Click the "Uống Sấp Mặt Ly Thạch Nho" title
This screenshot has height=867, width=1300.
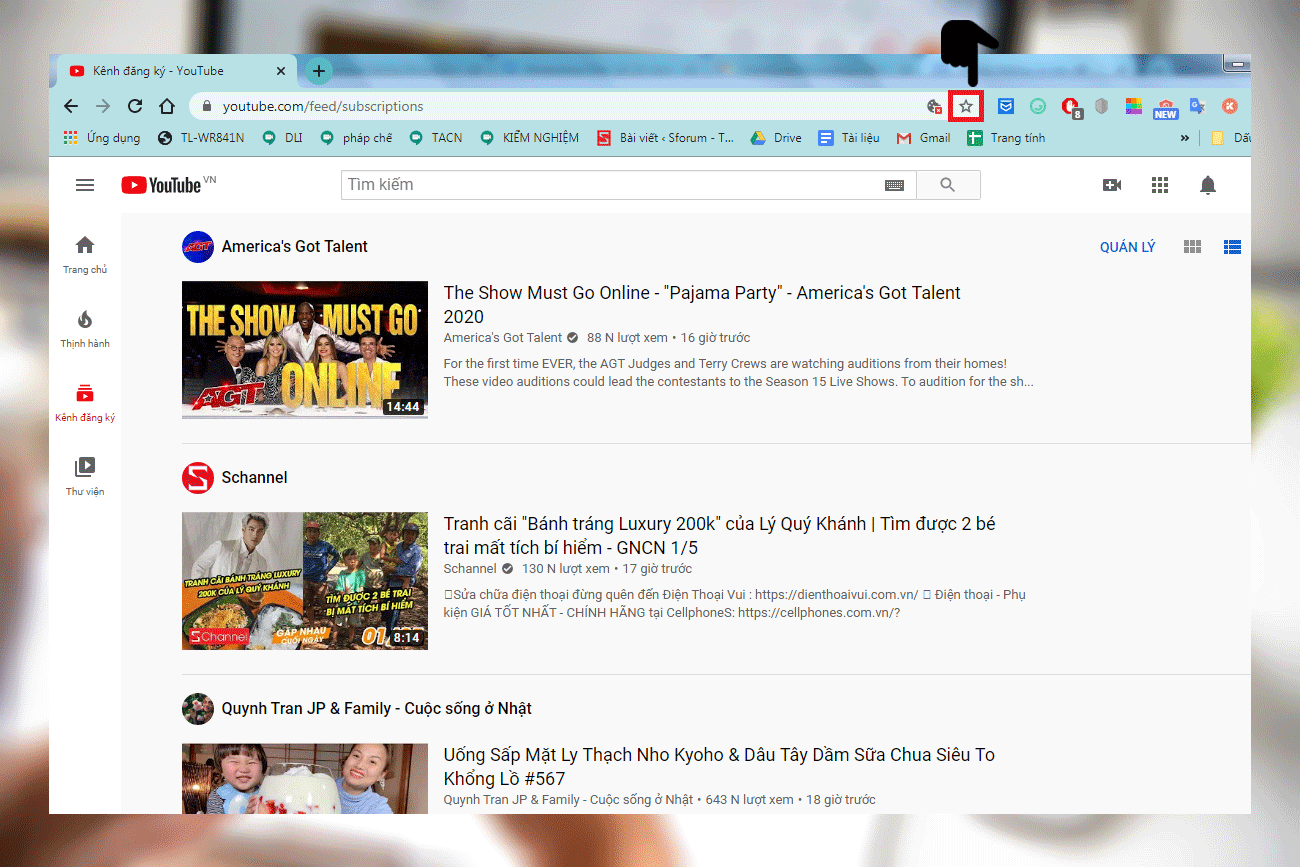(x=719, y=767)
